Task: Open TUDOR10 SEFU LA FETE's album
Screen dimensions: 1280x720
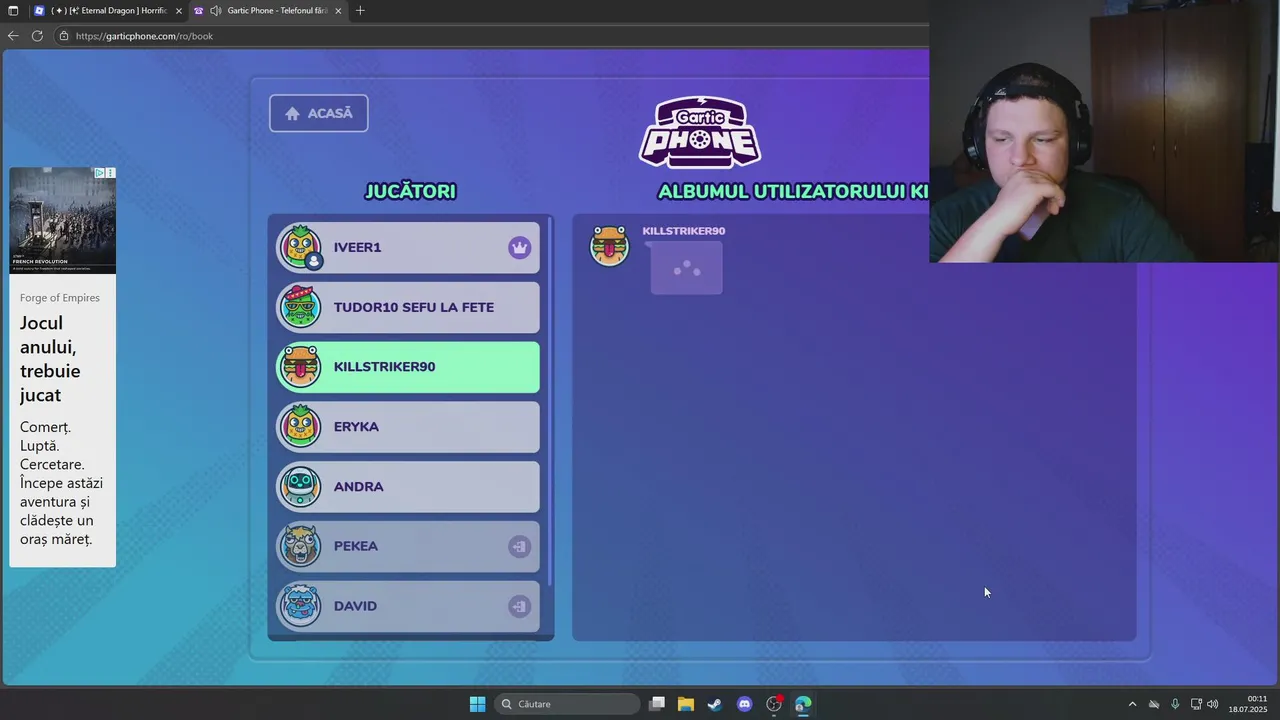Action: click(408, 307)
